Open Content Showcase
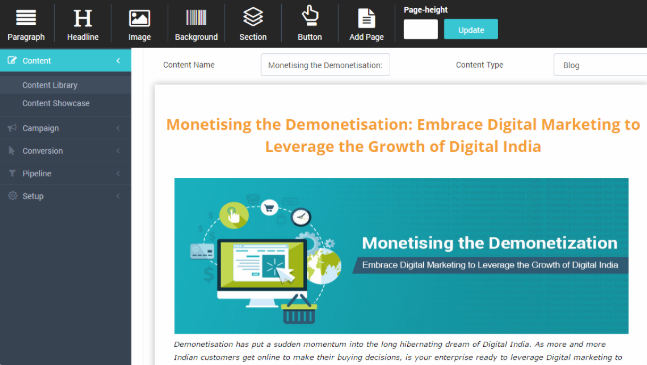Screen dimensions: 647x365 pos(56,103)
